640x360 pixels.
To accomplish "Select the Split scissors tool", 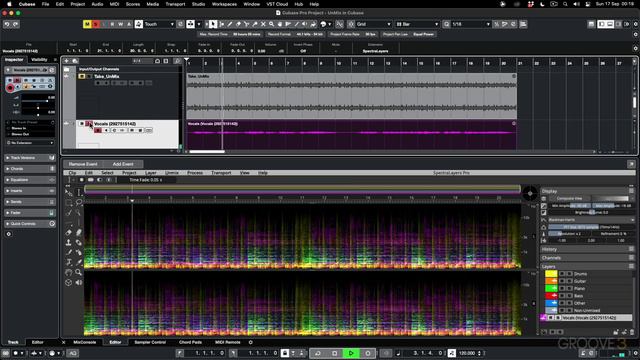I will pyautogui.click(x=247, y=24).
